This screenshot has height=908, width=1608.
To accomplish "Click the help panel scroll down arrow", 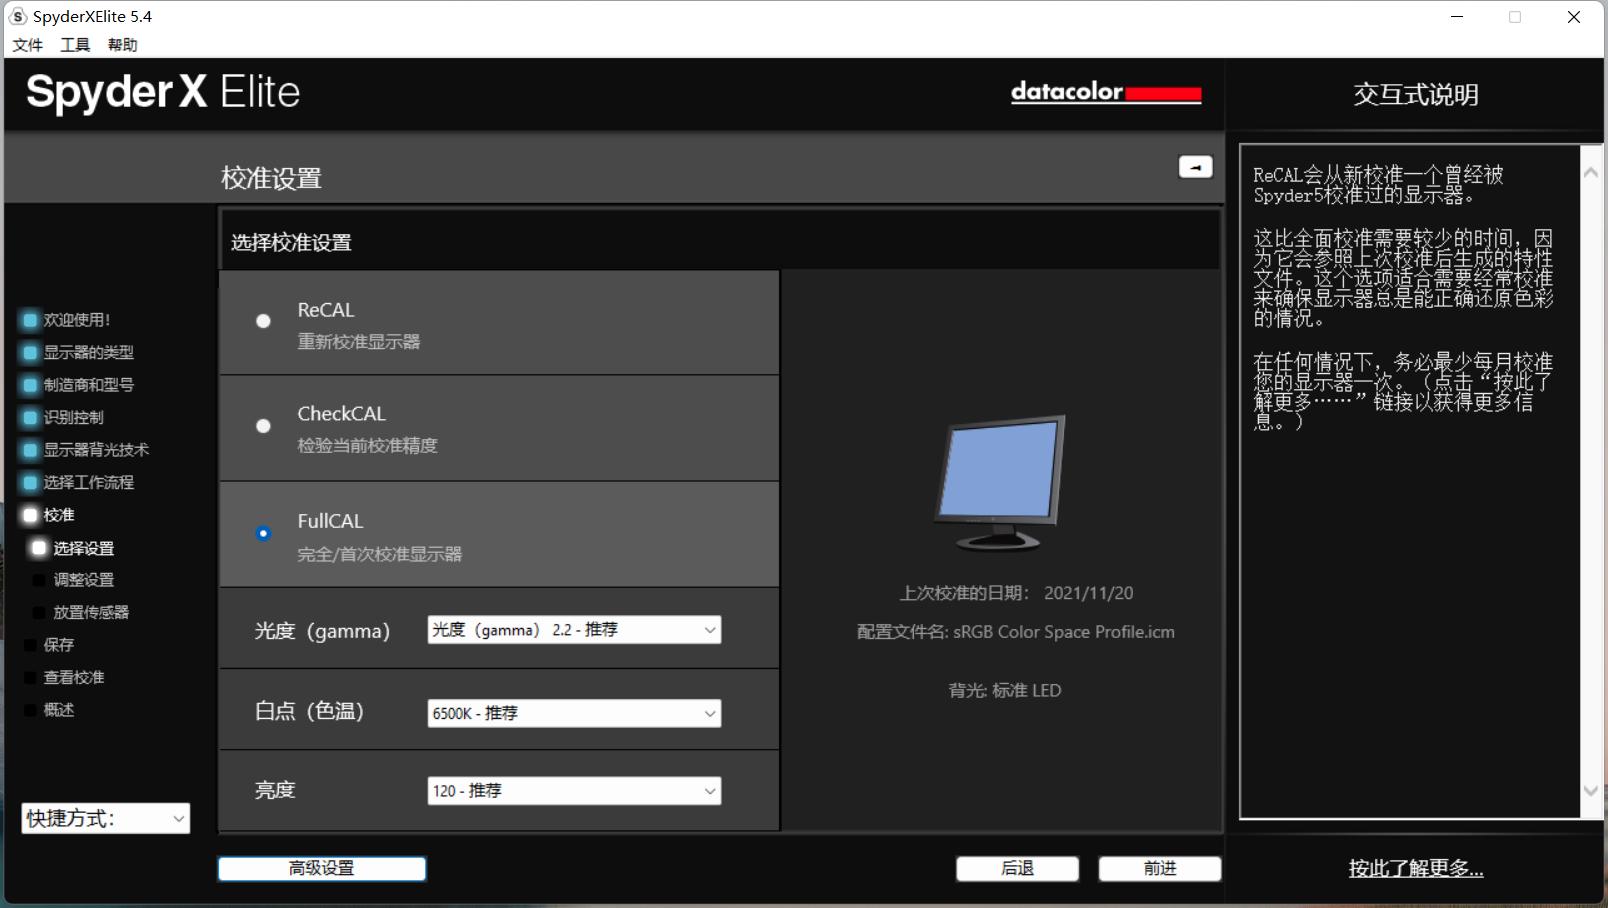I will [1590, 791].
